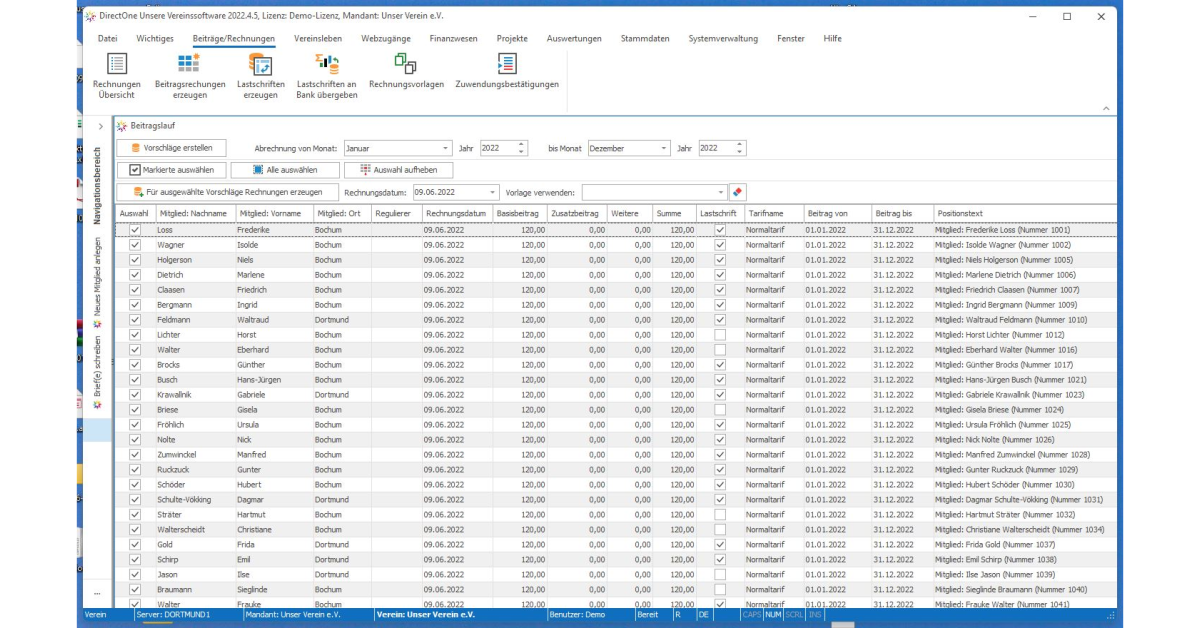Open the Systemverwaltung ribbon tab
The height and width of the screenshot is (628, 1200).
pos(723,38)
